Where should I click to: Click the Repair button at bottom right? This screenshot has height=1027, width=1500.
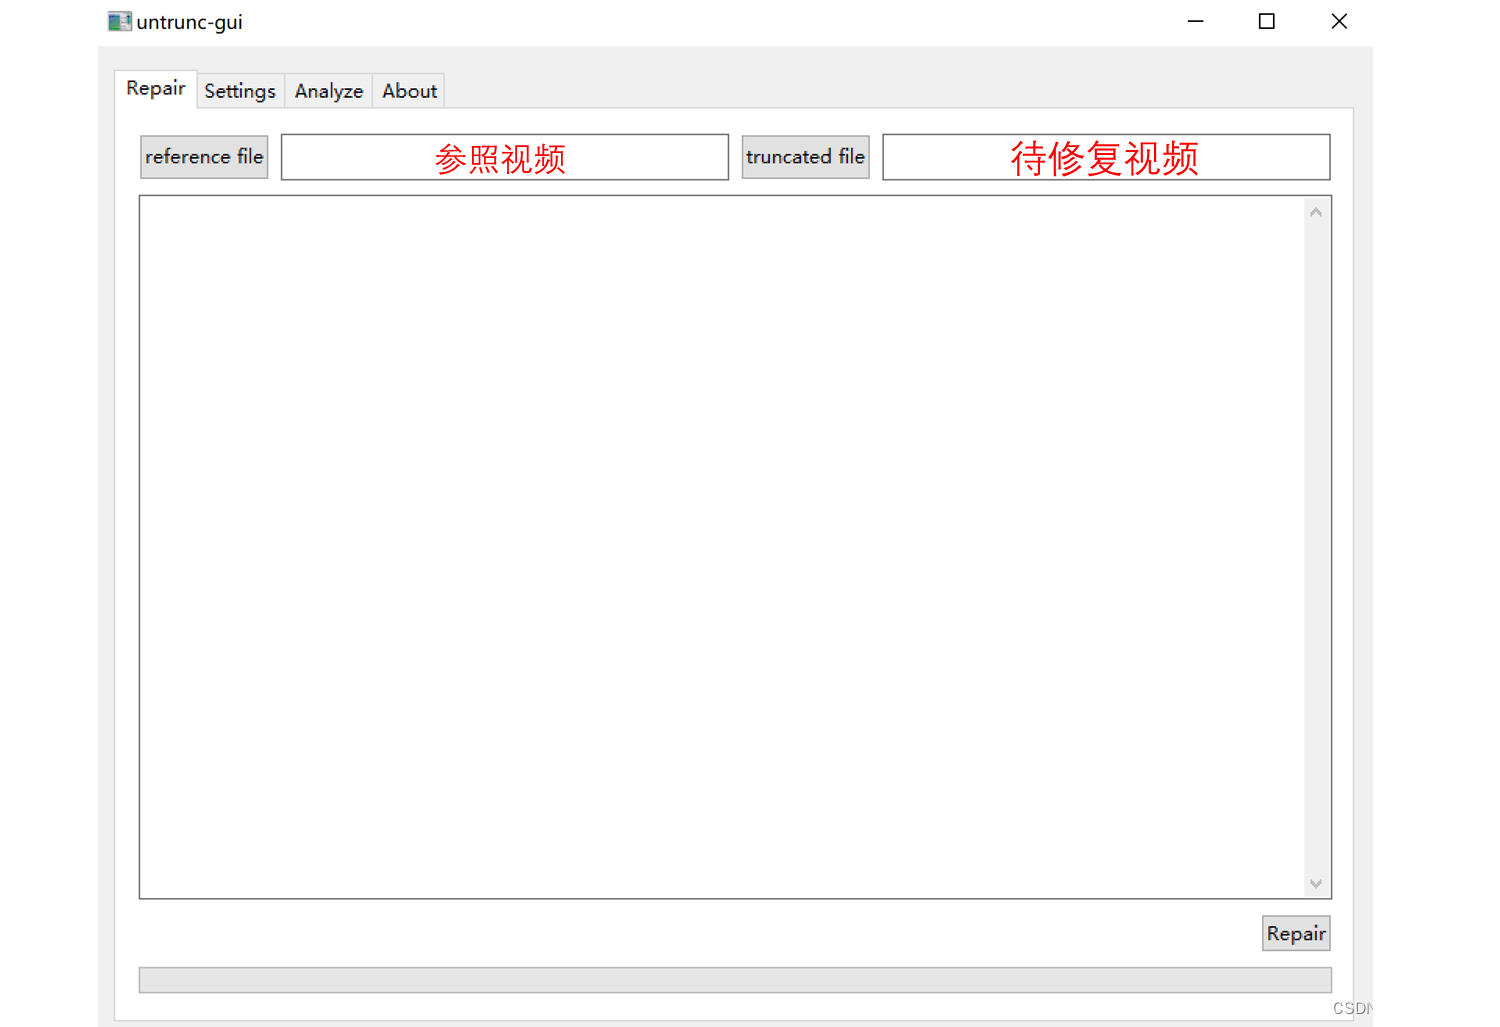[x=1296, y=933]
